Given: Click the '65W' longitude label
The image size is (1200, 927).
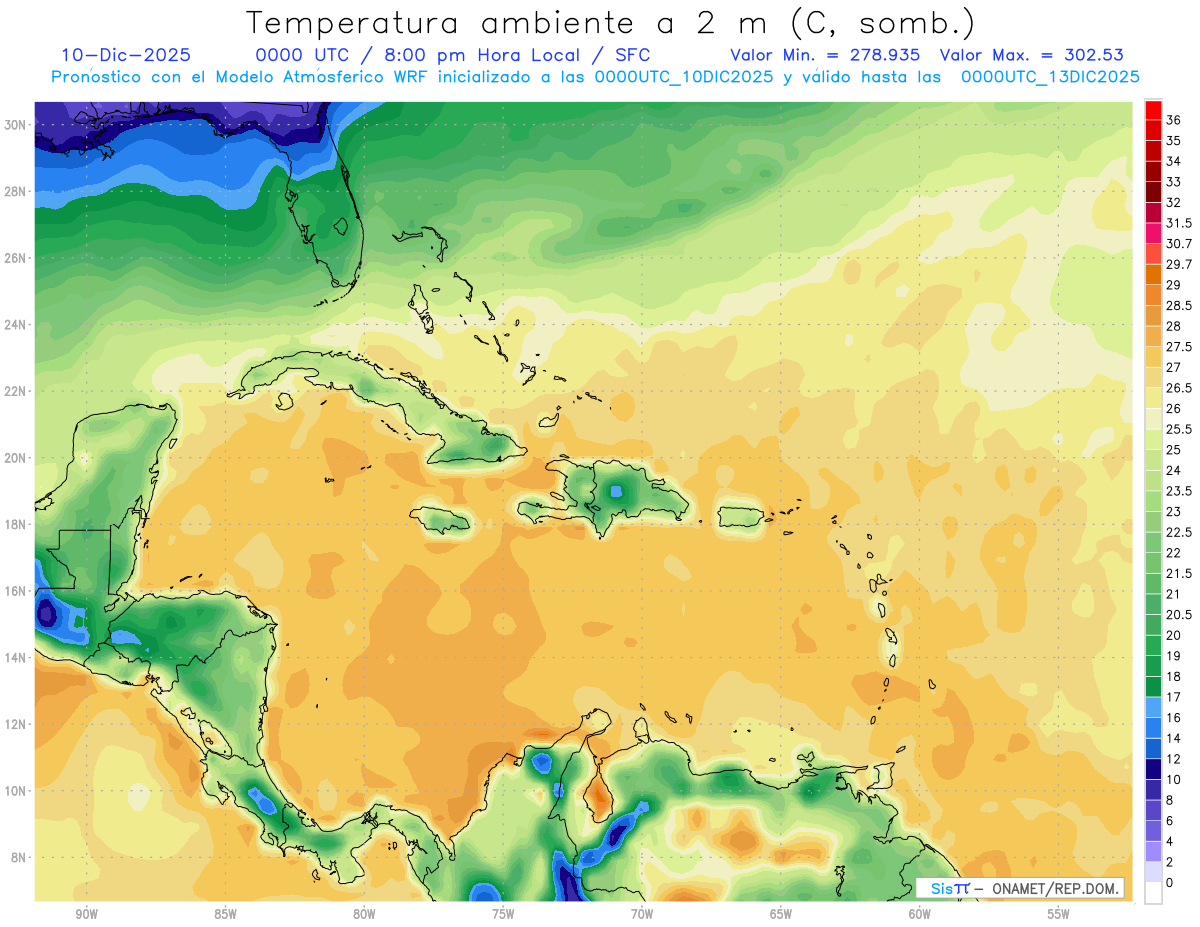Looking at the screenshot, I should (x=781, y=914).
